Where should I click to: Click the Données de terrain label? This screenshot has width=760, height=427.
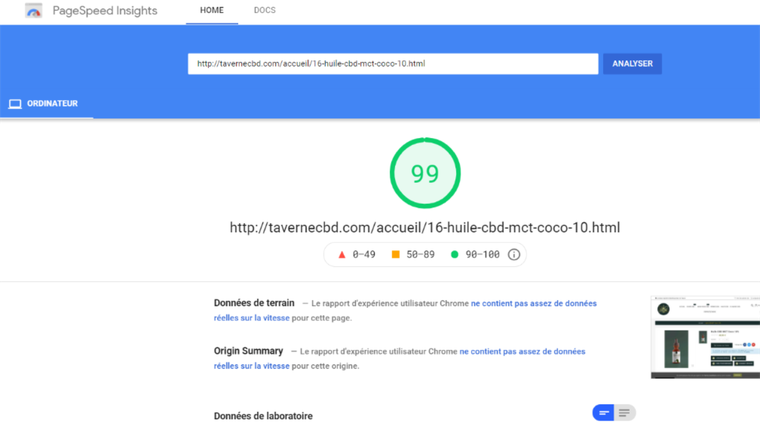pyautogui.click(x=254, y=303)
